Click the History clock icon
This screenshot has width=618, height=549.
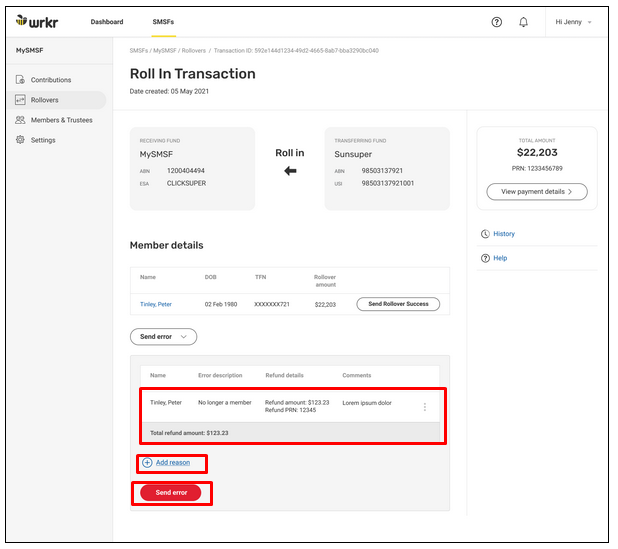[485, 234]
